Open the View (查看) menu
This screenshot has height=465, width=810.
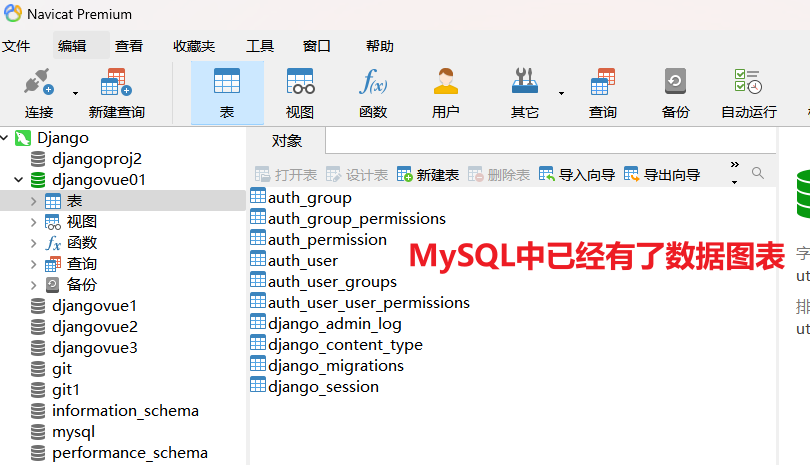click(129, 46)
